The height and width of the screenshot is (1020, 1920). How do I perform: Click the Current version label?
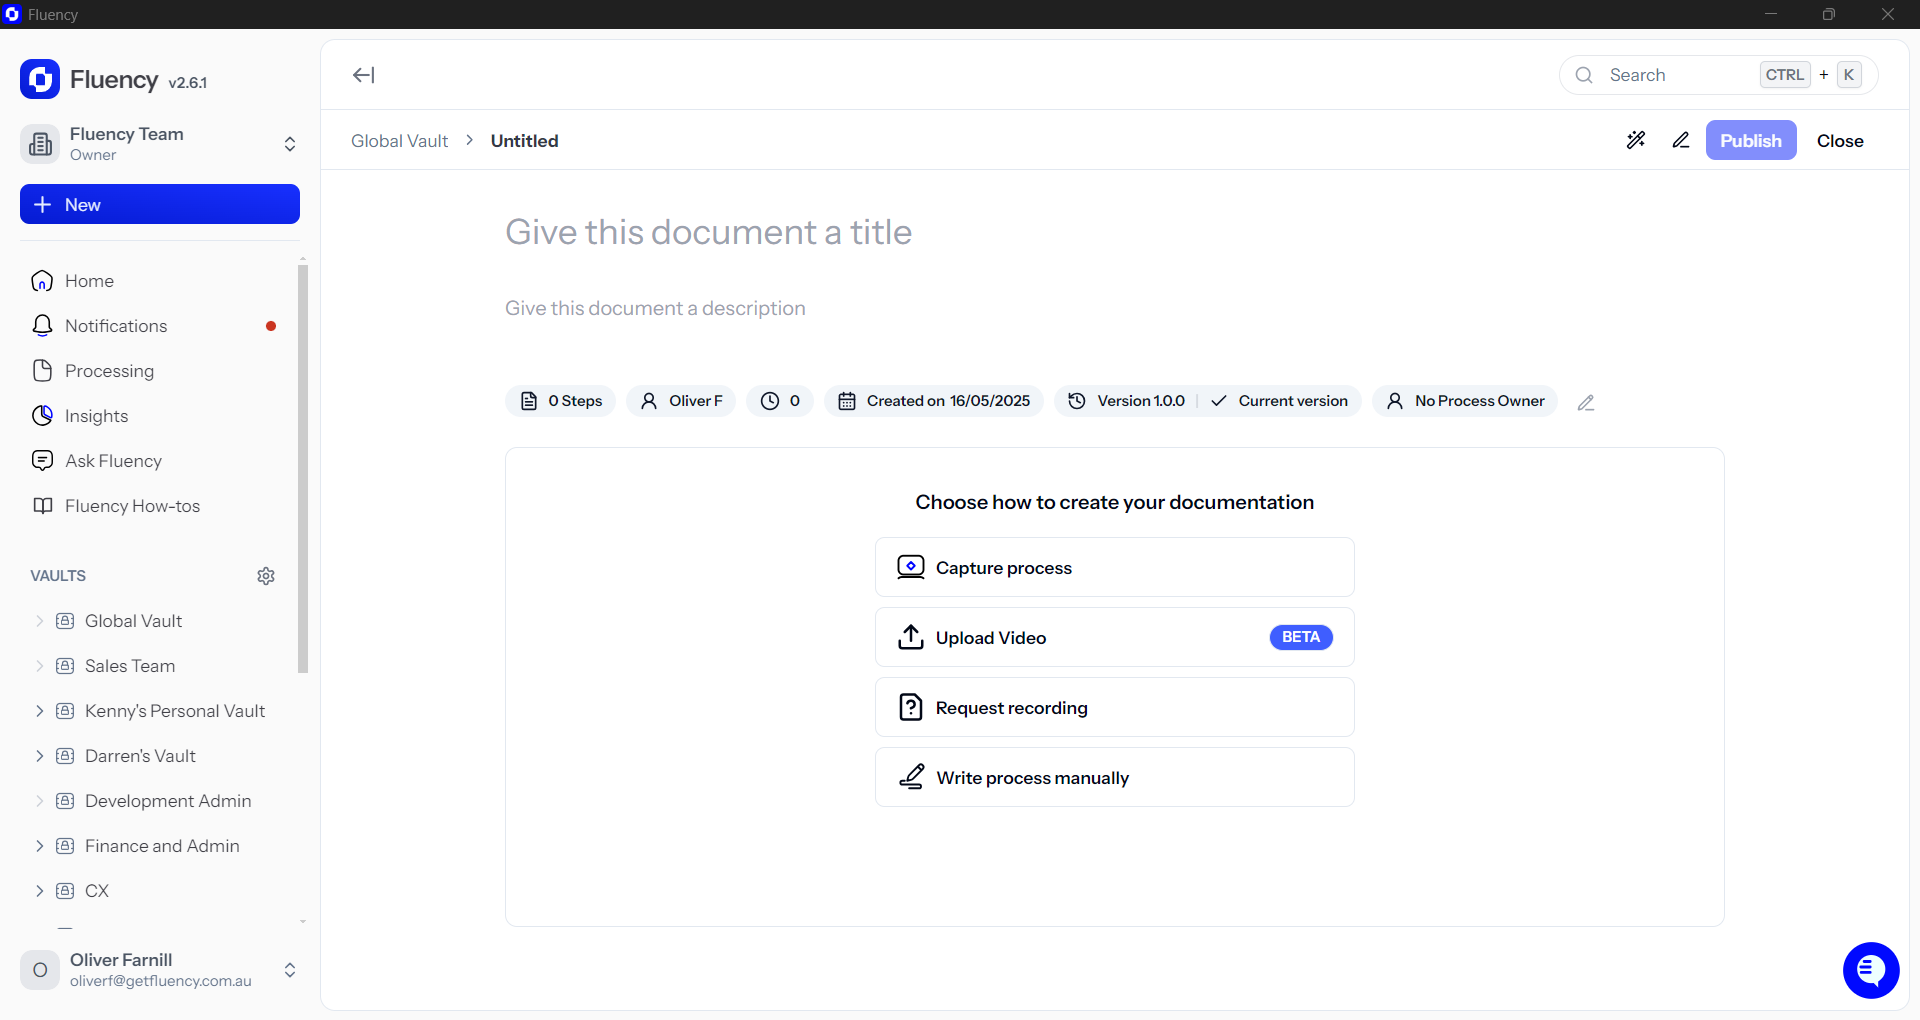tap(1293, 401)
